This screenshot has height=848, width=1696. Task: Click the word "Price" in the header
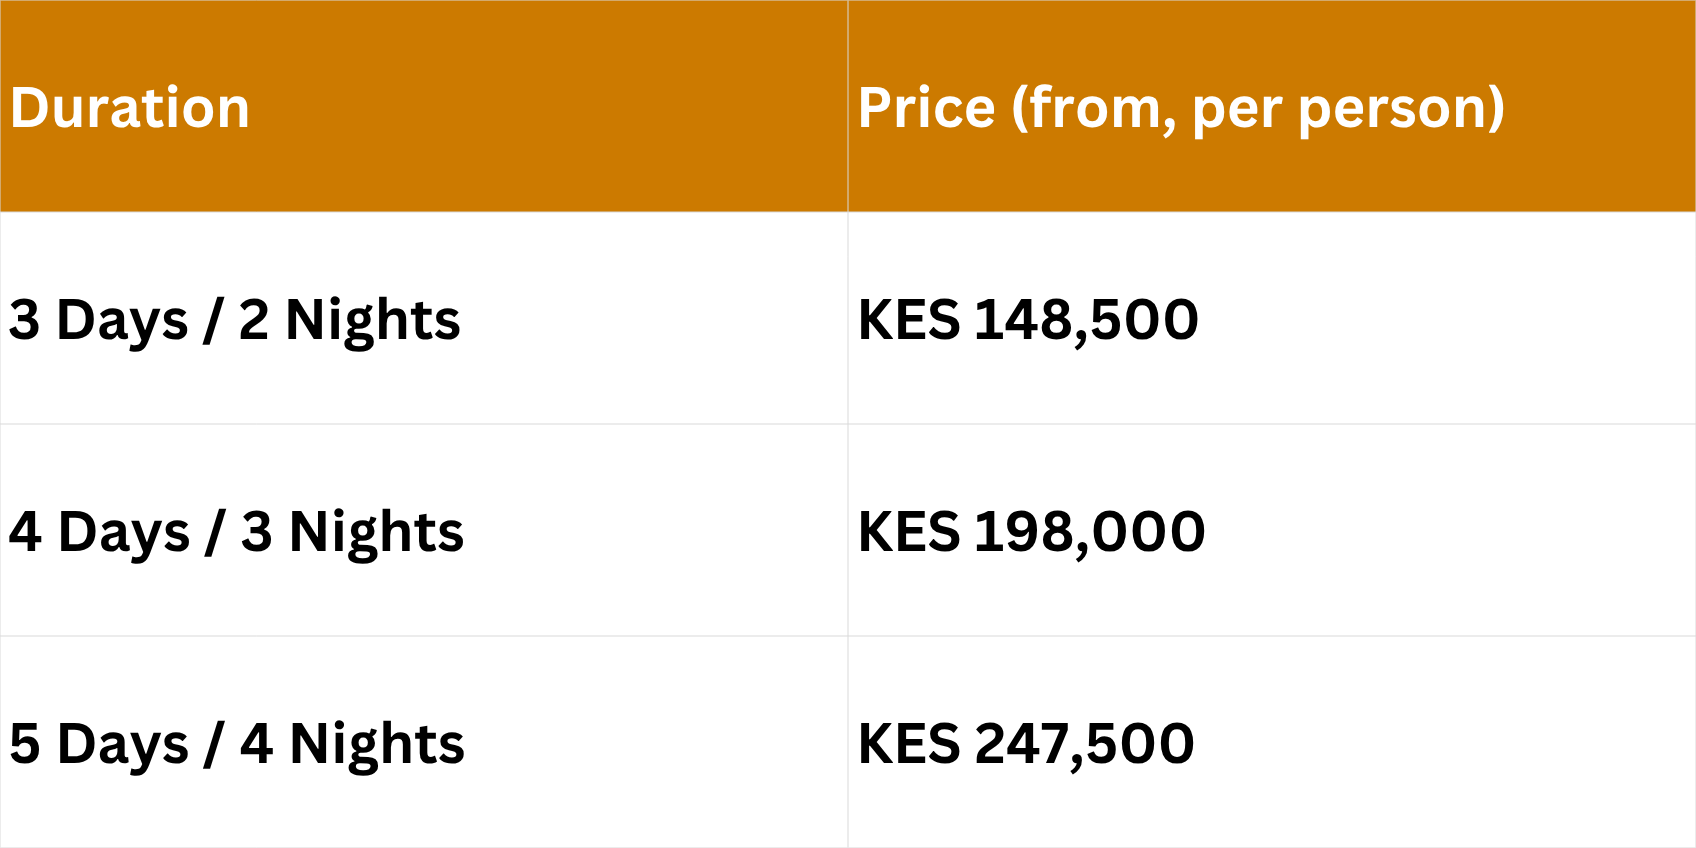[926, 108]
